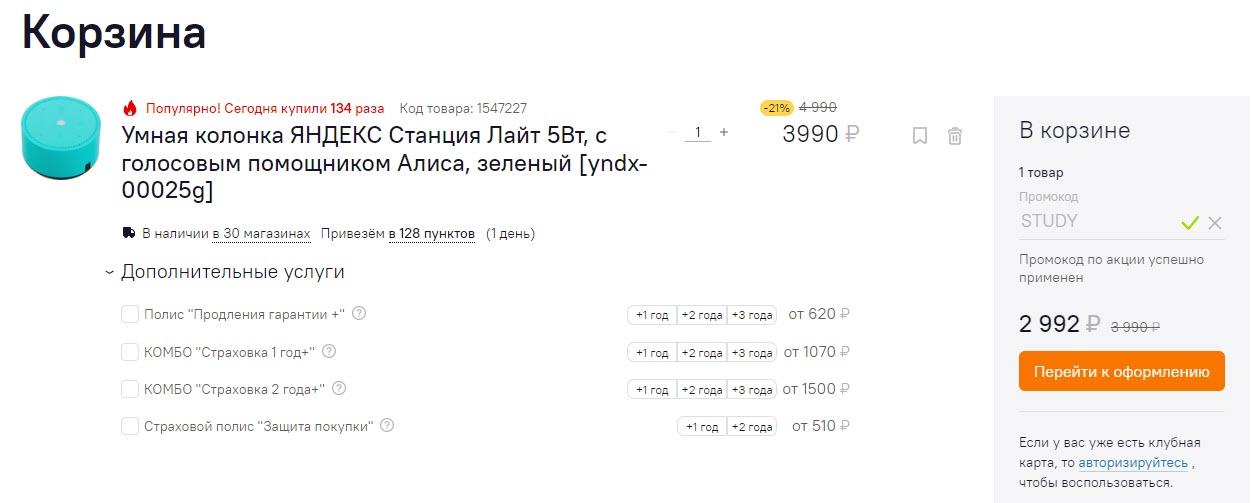Select "+1 год" for "Защита покупки" policy
The image size is (1253, 503).
(702, 427)
